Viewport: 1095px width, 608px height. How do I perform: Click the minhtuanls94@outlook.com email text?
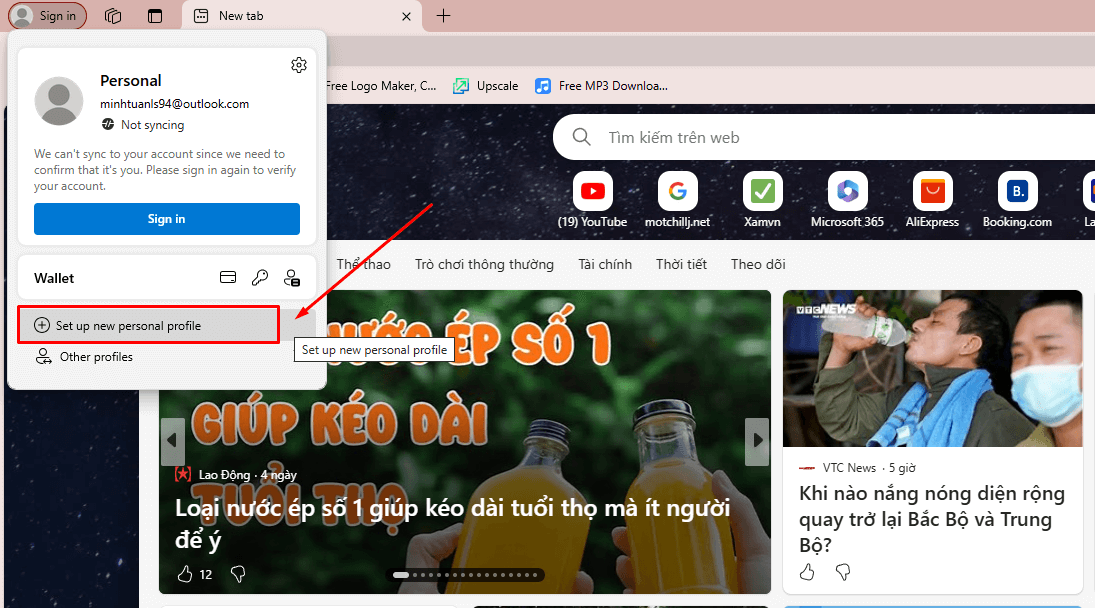coord(175,104)
